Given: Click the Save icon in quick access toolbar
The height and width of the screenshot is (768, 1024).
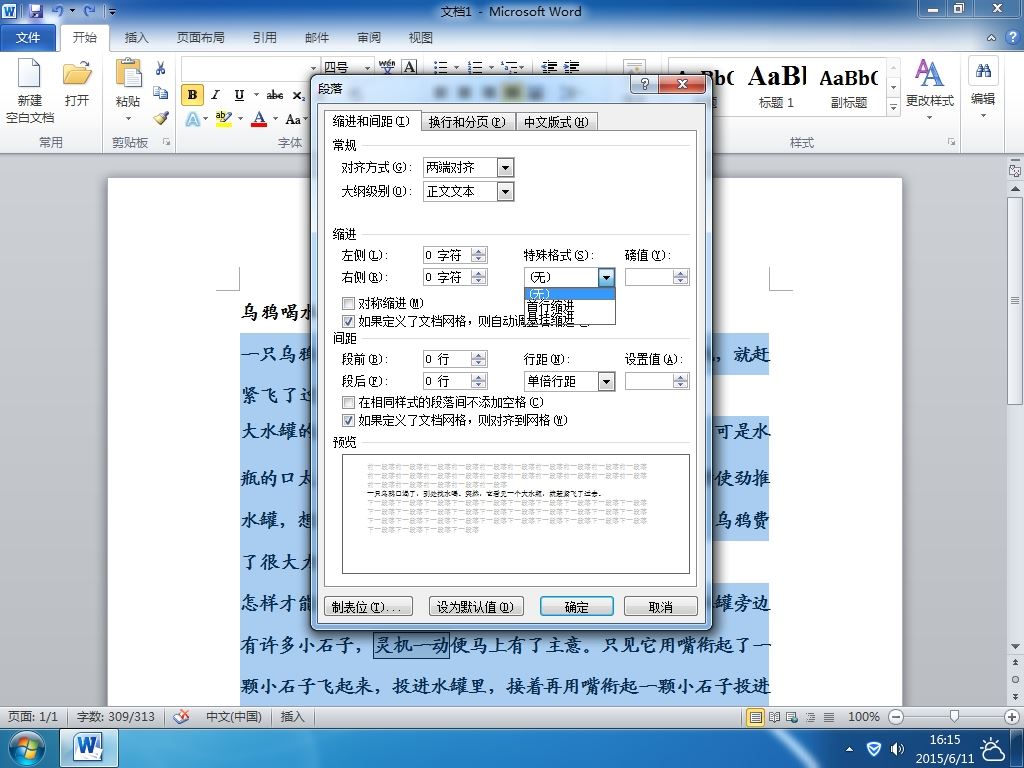Looking at the screenshot, I should pos(35,11).
